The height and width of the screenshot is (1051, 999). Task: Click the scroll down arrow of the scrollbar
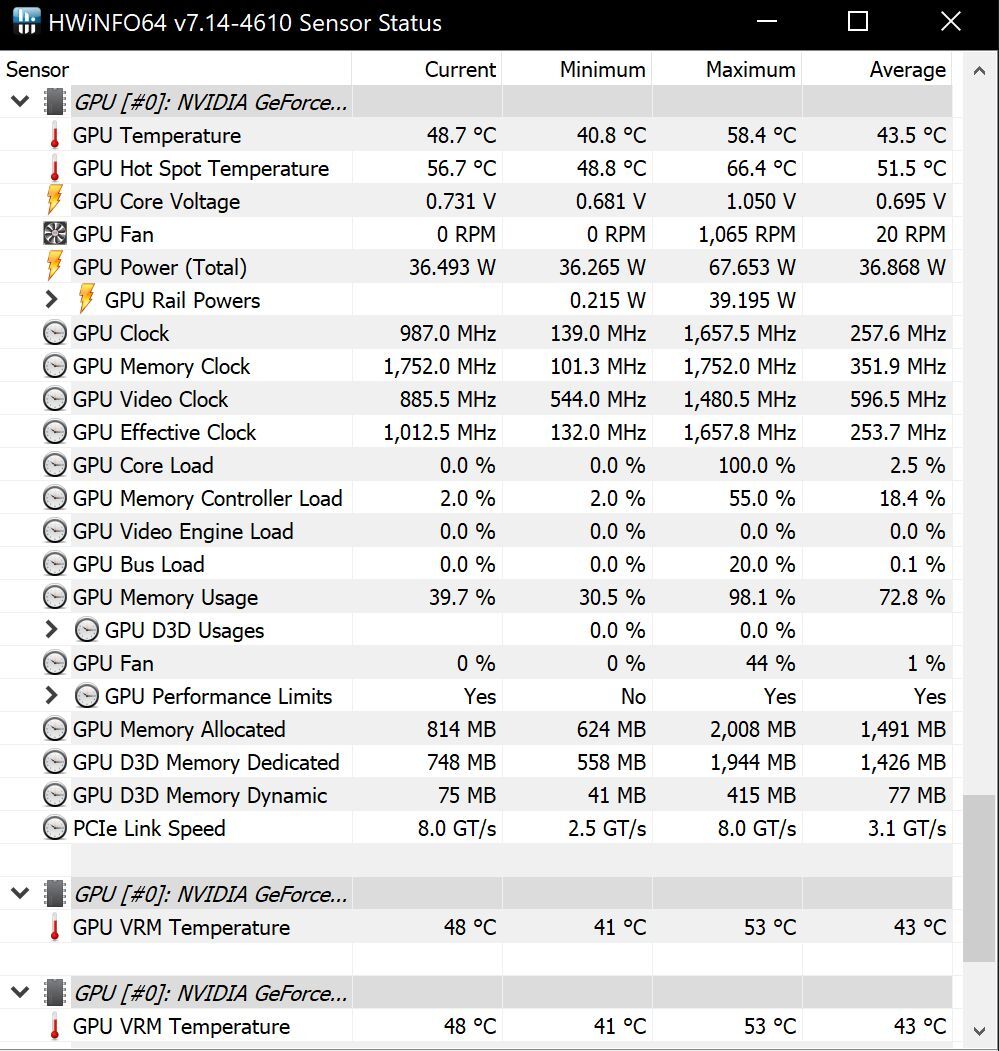point(979,1029)
